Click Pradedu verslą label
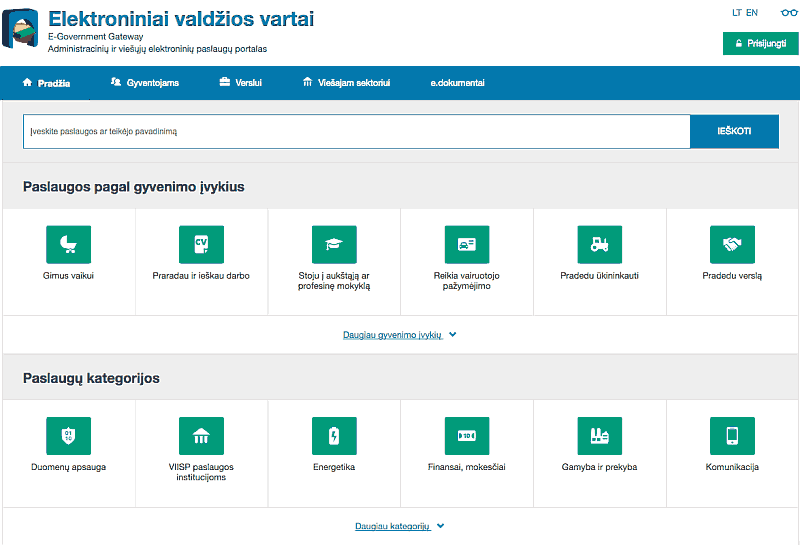Screen dimensions: 800x545 point(732,276)
